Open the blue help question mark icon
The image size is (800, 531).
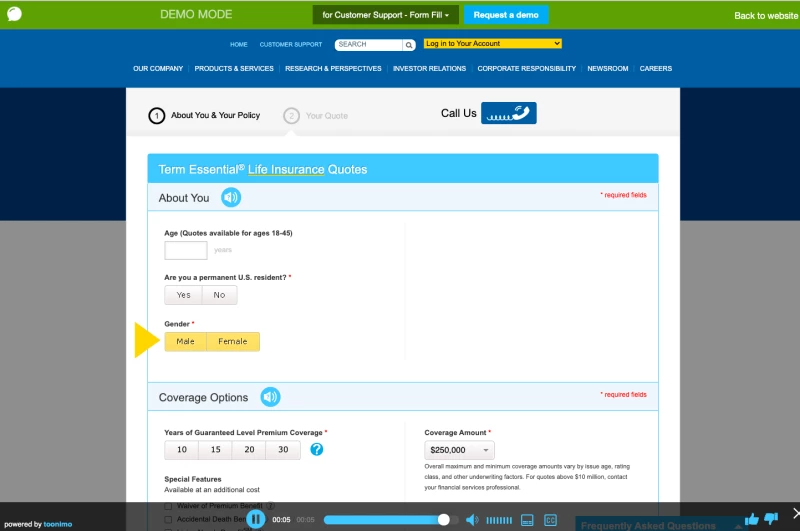pos(316,450)
